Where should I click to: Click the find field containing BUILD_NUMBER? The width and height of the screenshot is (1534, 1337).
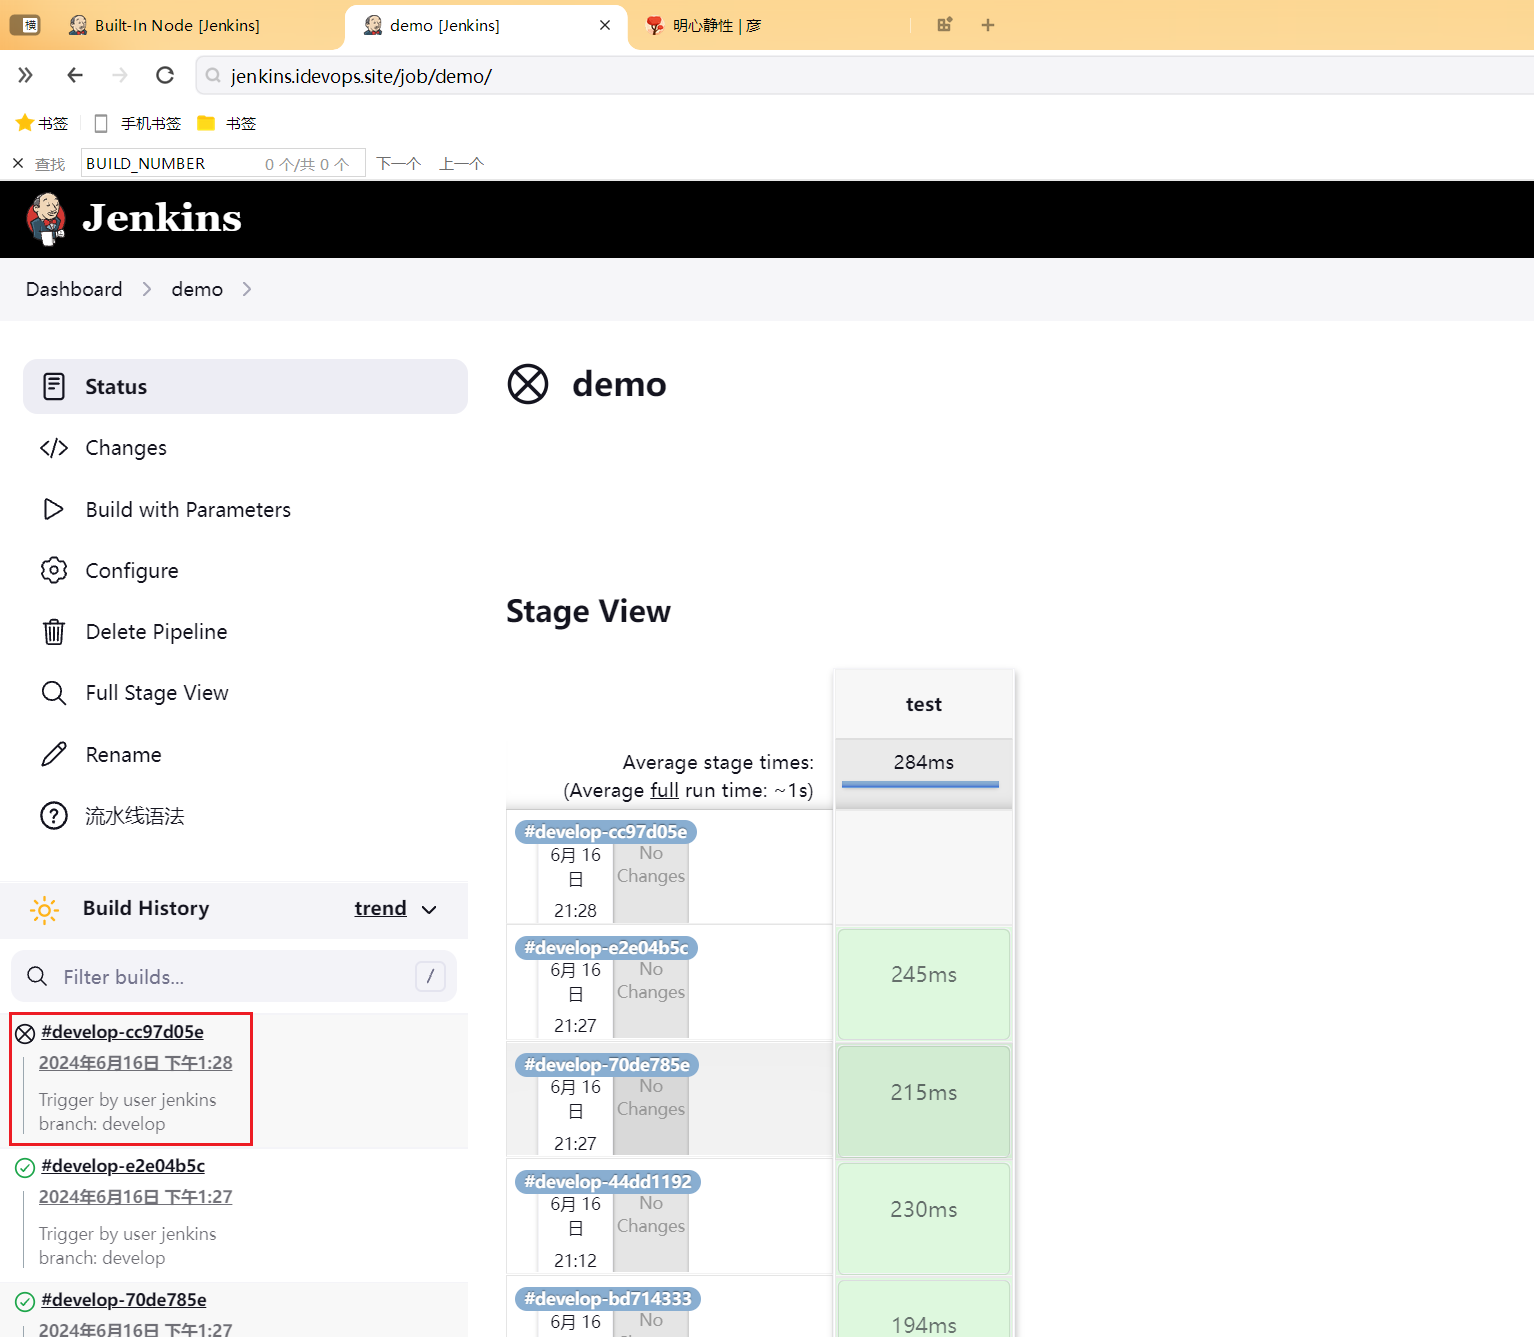(x=222, y=163)
